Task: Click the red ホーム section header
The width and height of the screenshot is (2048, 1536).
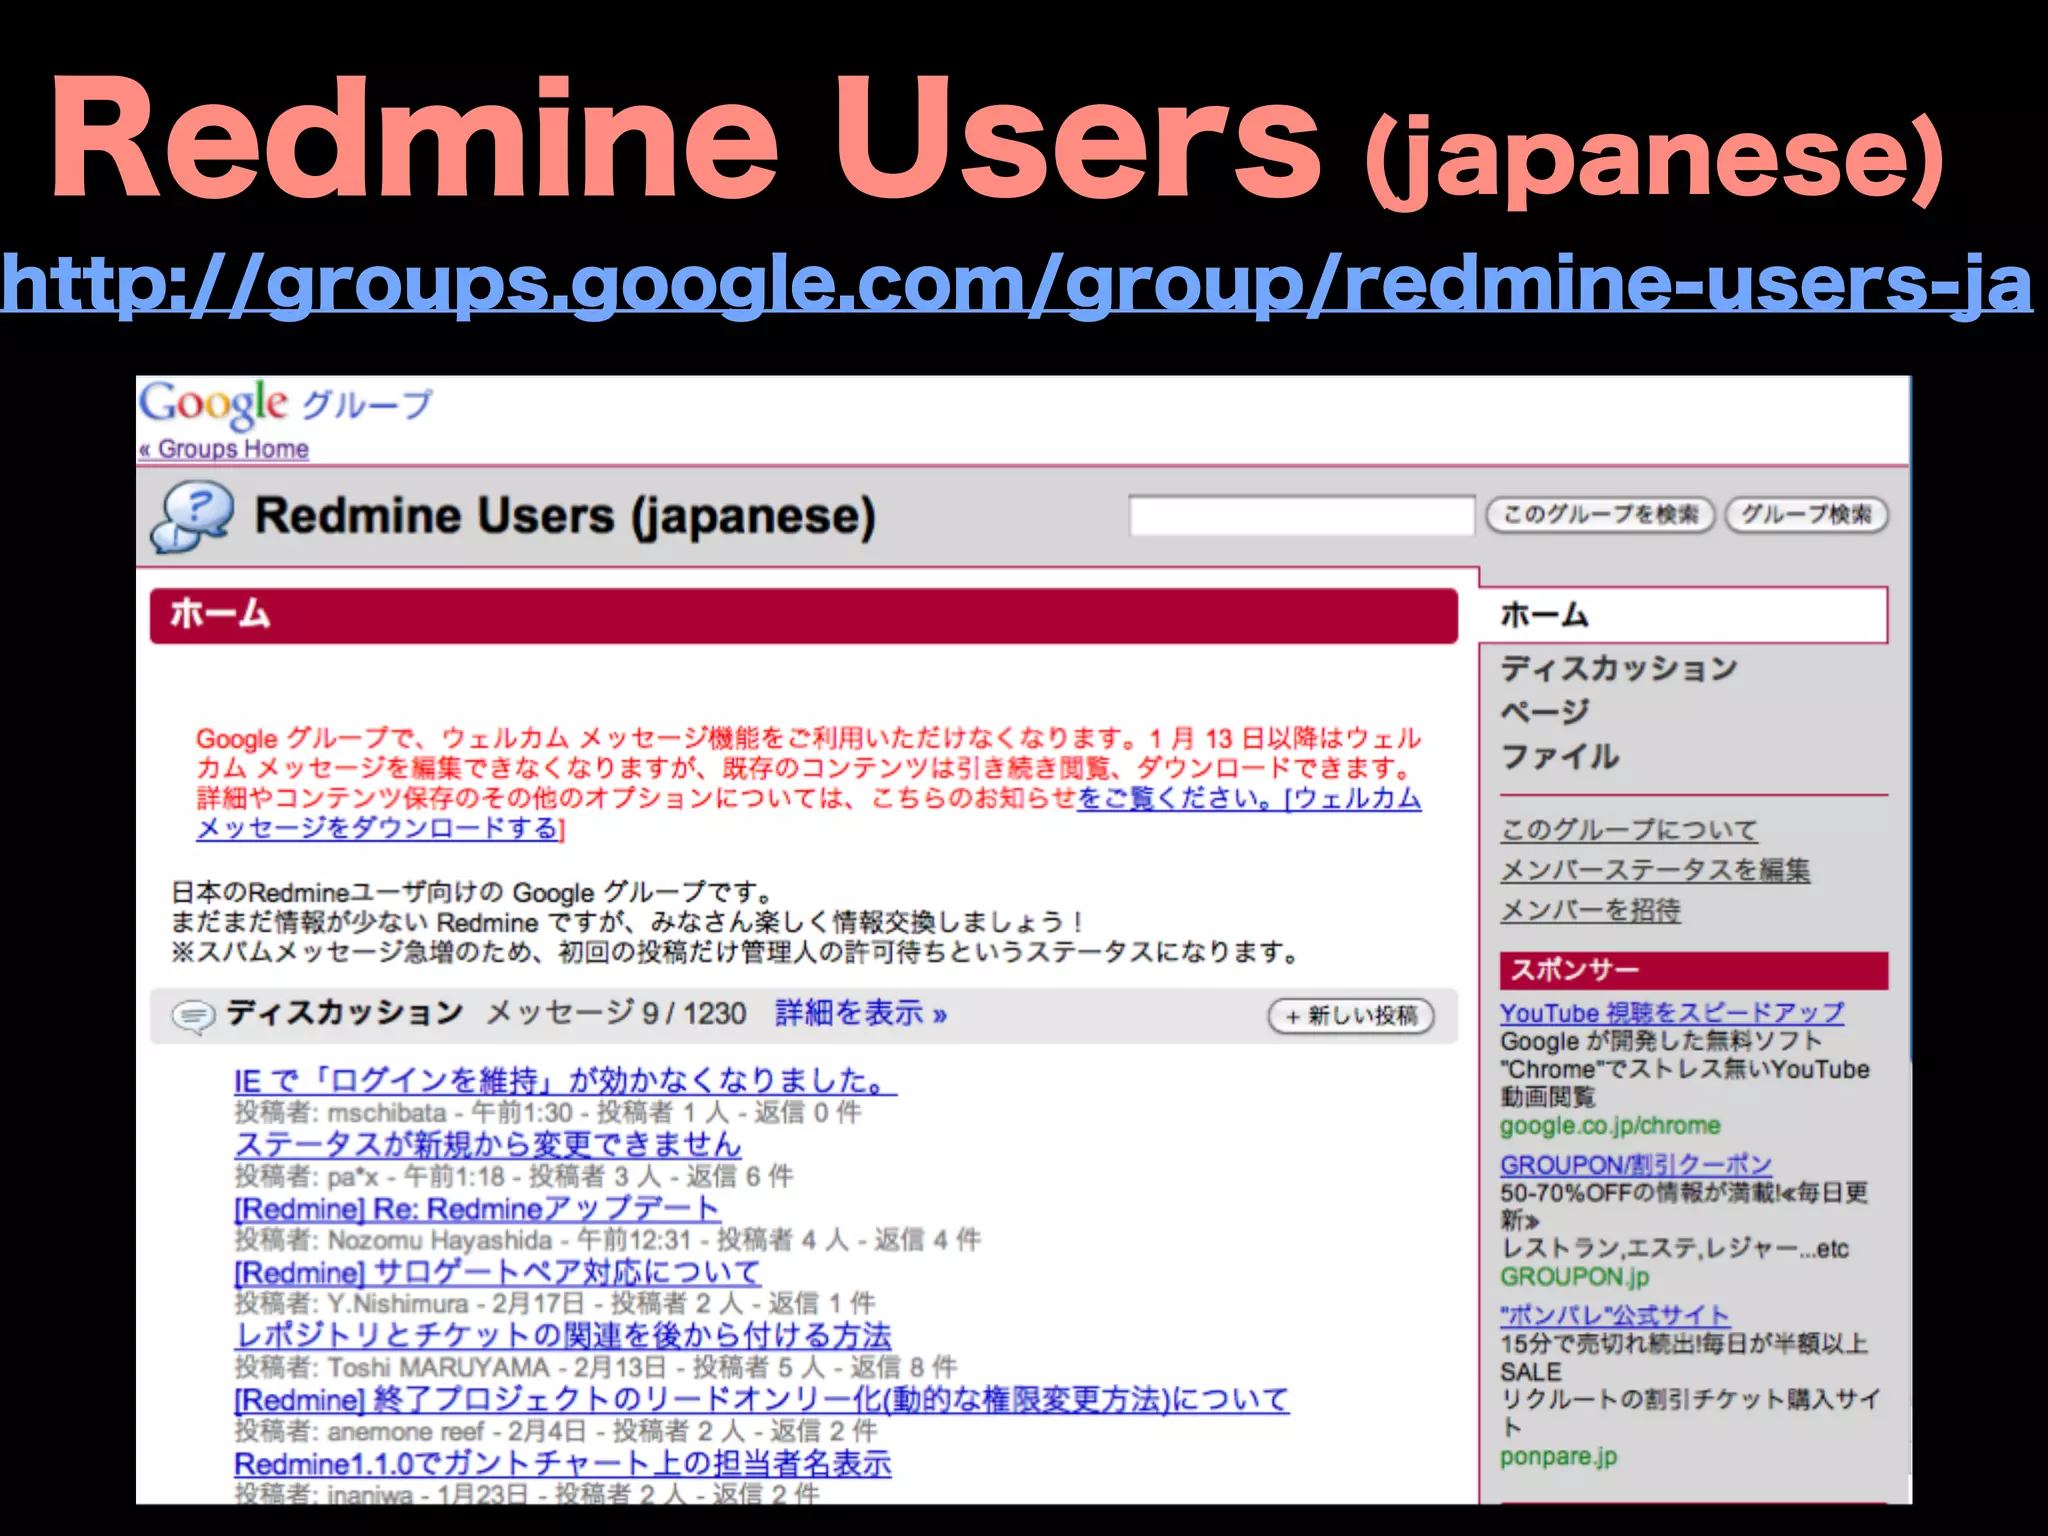Action: [x=804, y=616]
